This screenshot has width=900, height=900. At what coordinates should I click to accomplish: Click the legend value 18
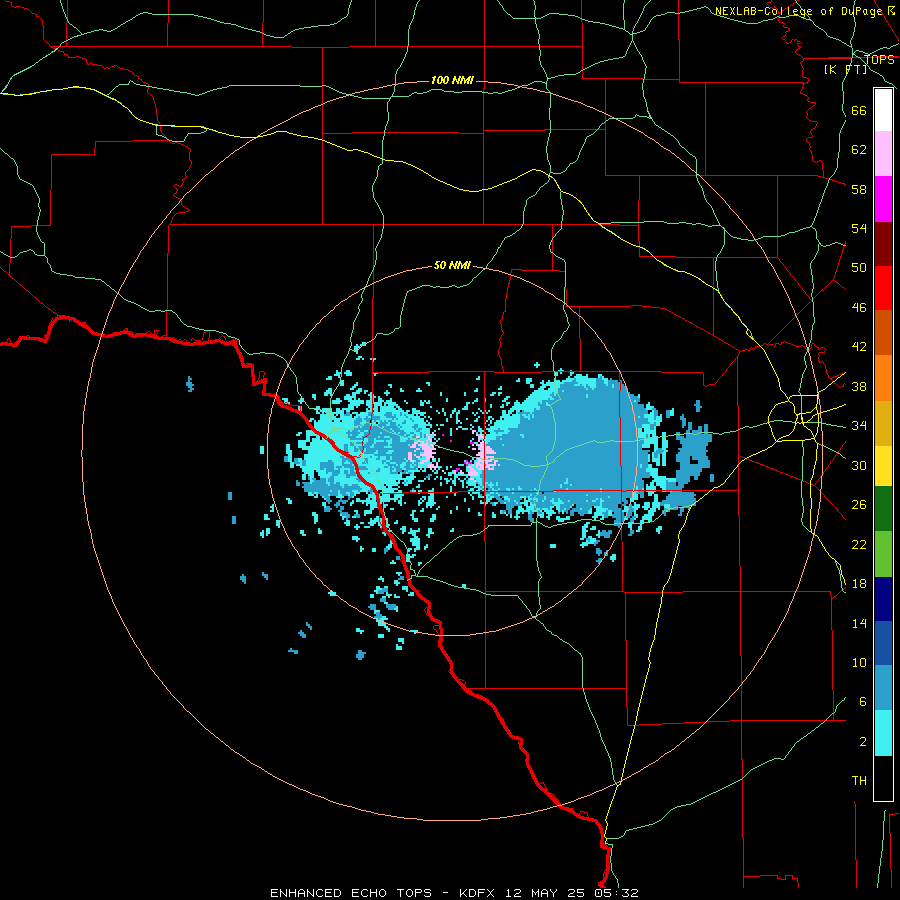(x=859, y=584)
